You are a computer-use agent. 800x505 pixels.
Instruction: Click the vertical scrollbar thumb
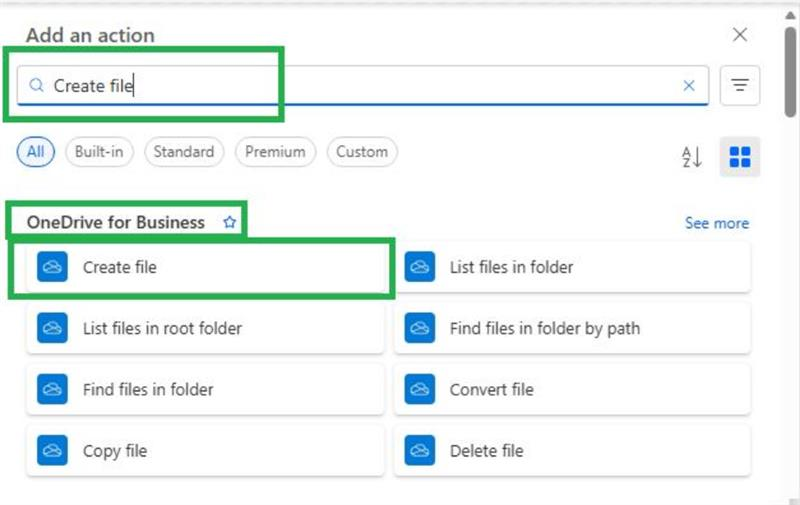point(790,72)
